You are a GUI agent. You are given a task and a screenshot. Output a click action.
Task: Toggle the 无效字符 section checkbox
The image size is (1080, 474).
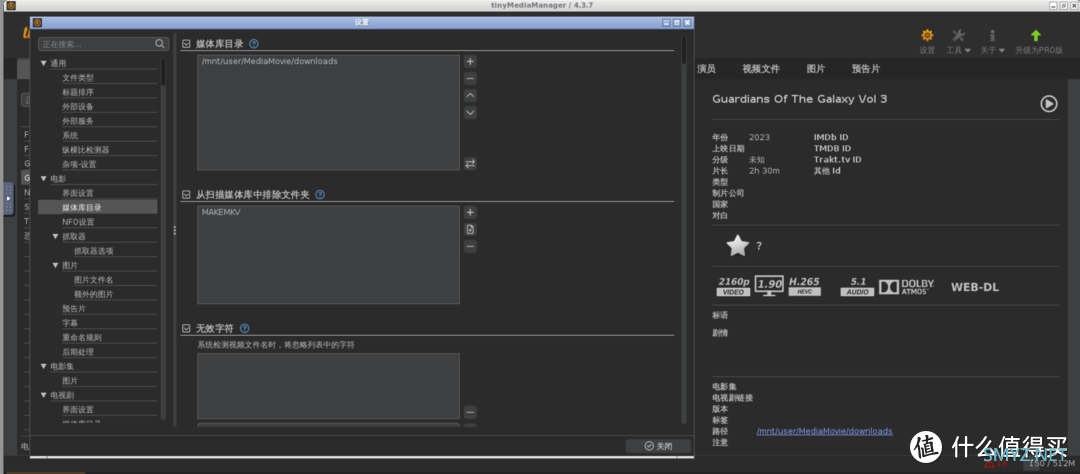[x=186, y=328]
